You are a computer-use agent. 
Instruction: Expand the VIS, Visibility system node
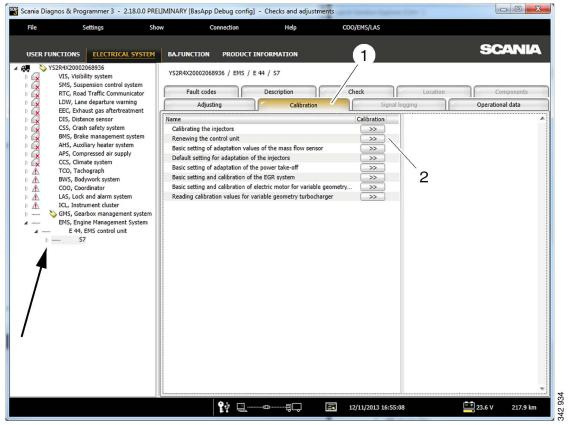tap(26, 77)
